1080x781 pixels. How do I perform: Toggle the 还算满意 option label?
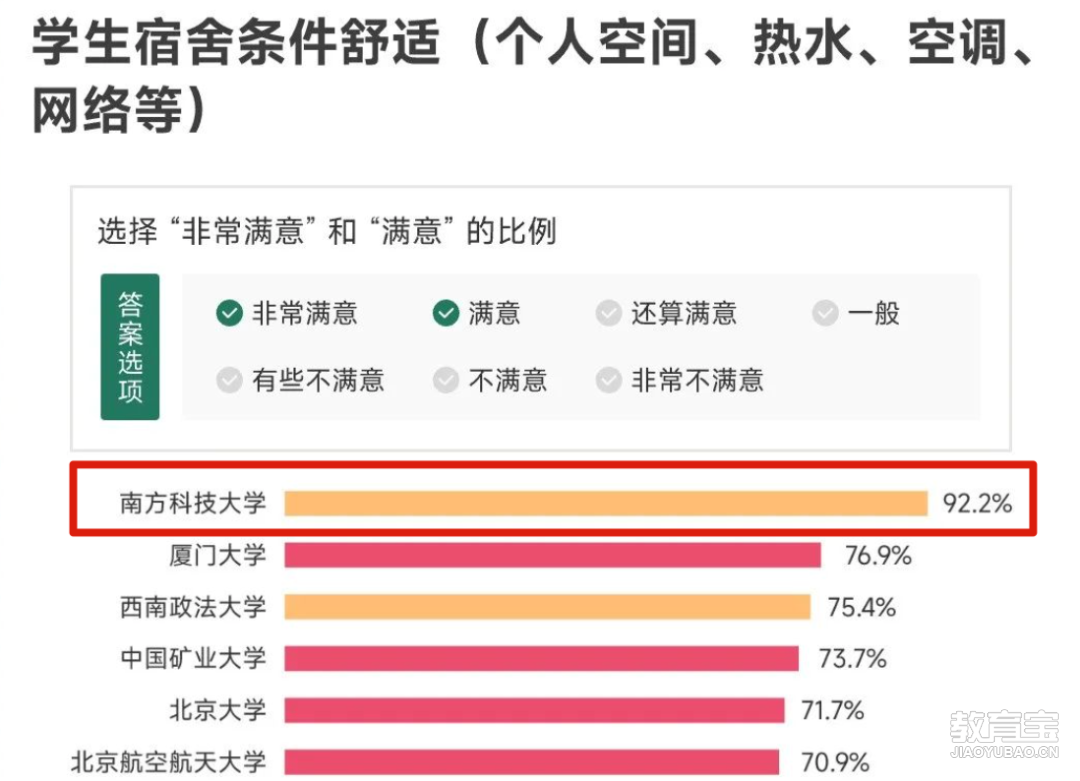pos(684,313)
